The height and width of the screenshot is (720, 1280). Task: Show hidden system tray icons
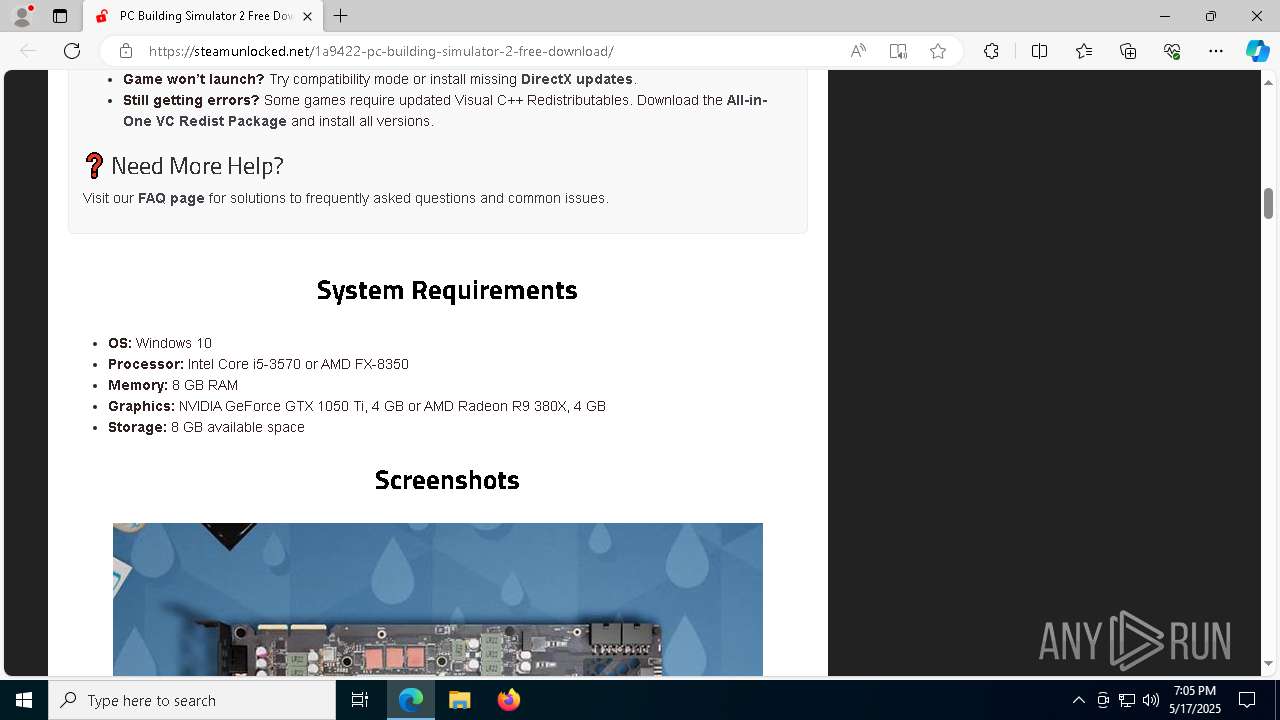tap(1078, 700)
